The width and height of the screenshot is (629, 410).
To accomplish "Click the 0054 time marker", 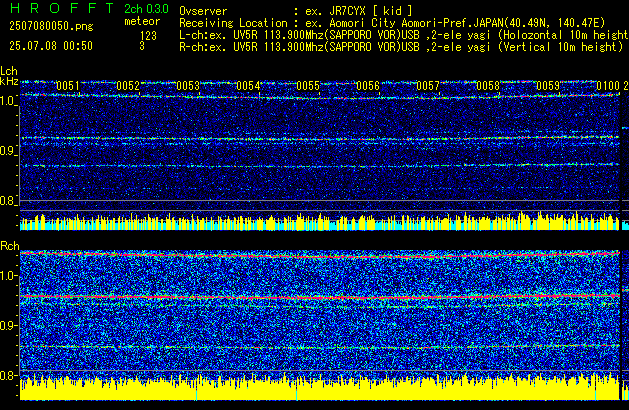I will pos(248,86).
